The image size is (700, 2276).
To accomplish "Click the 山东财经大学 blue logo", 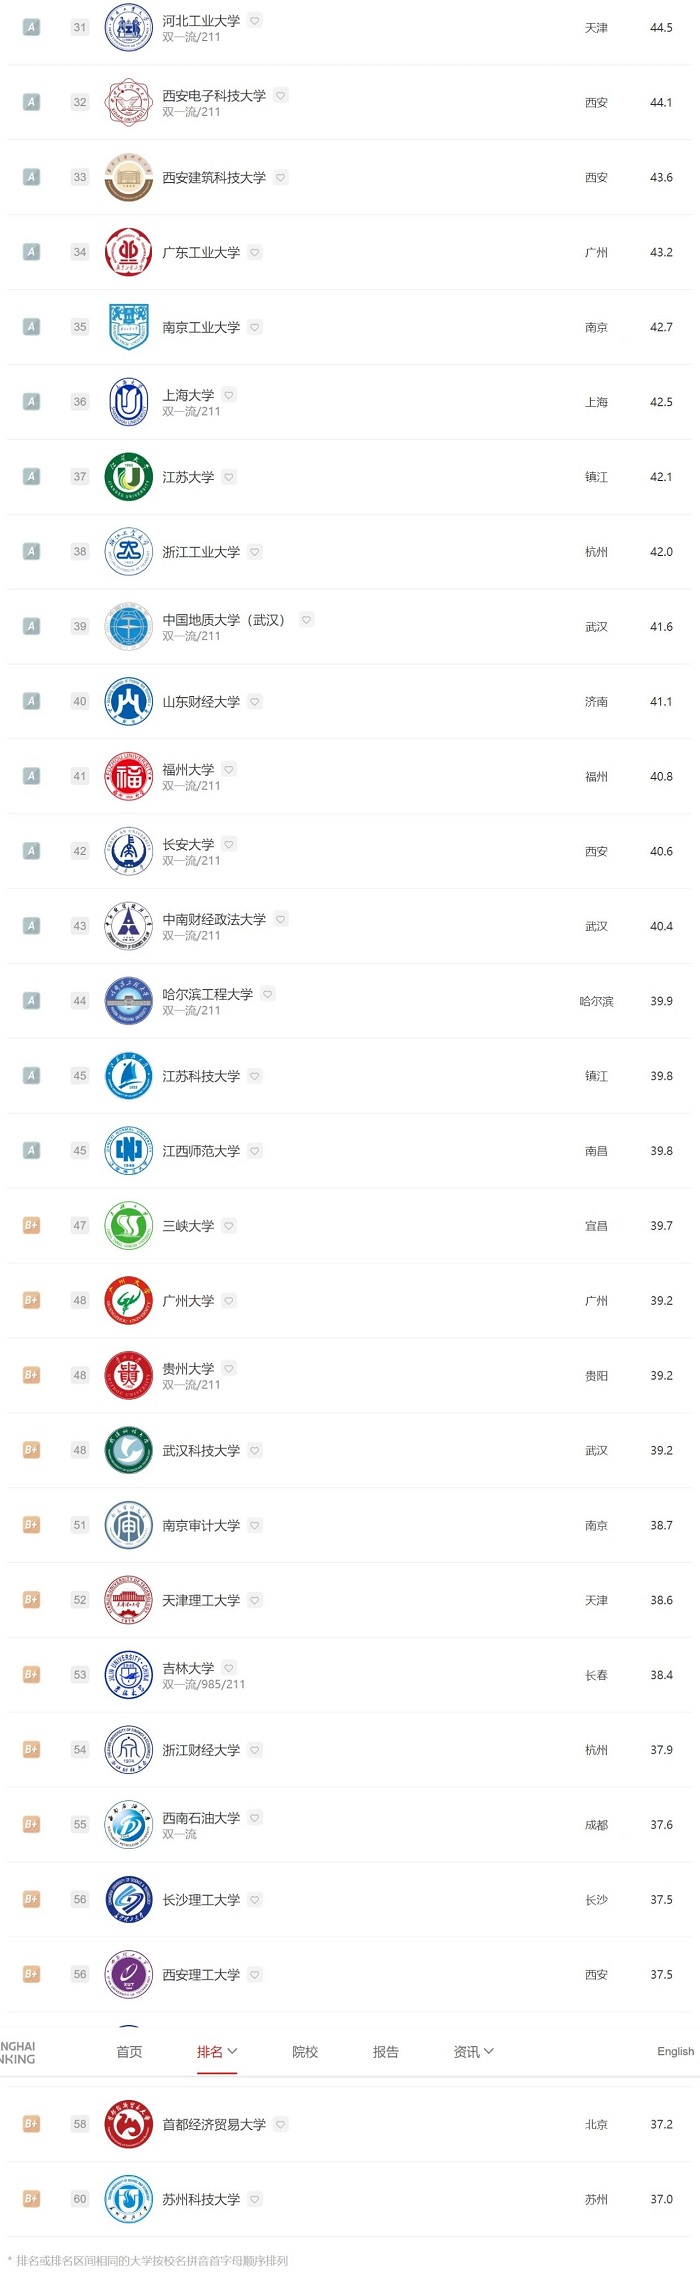I will pyautogui.click(x=128, y=702).
